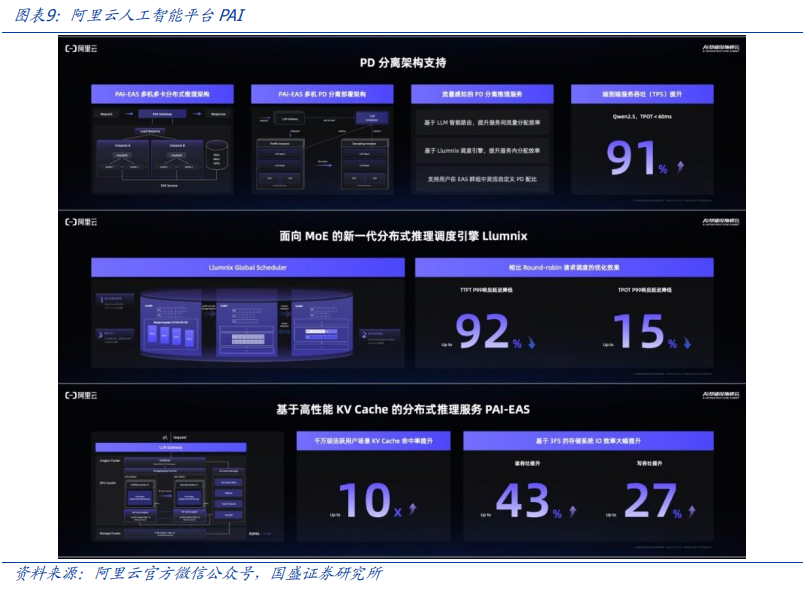Click the large 92 figure
The image size is (809, 594).
click(482, 331)
